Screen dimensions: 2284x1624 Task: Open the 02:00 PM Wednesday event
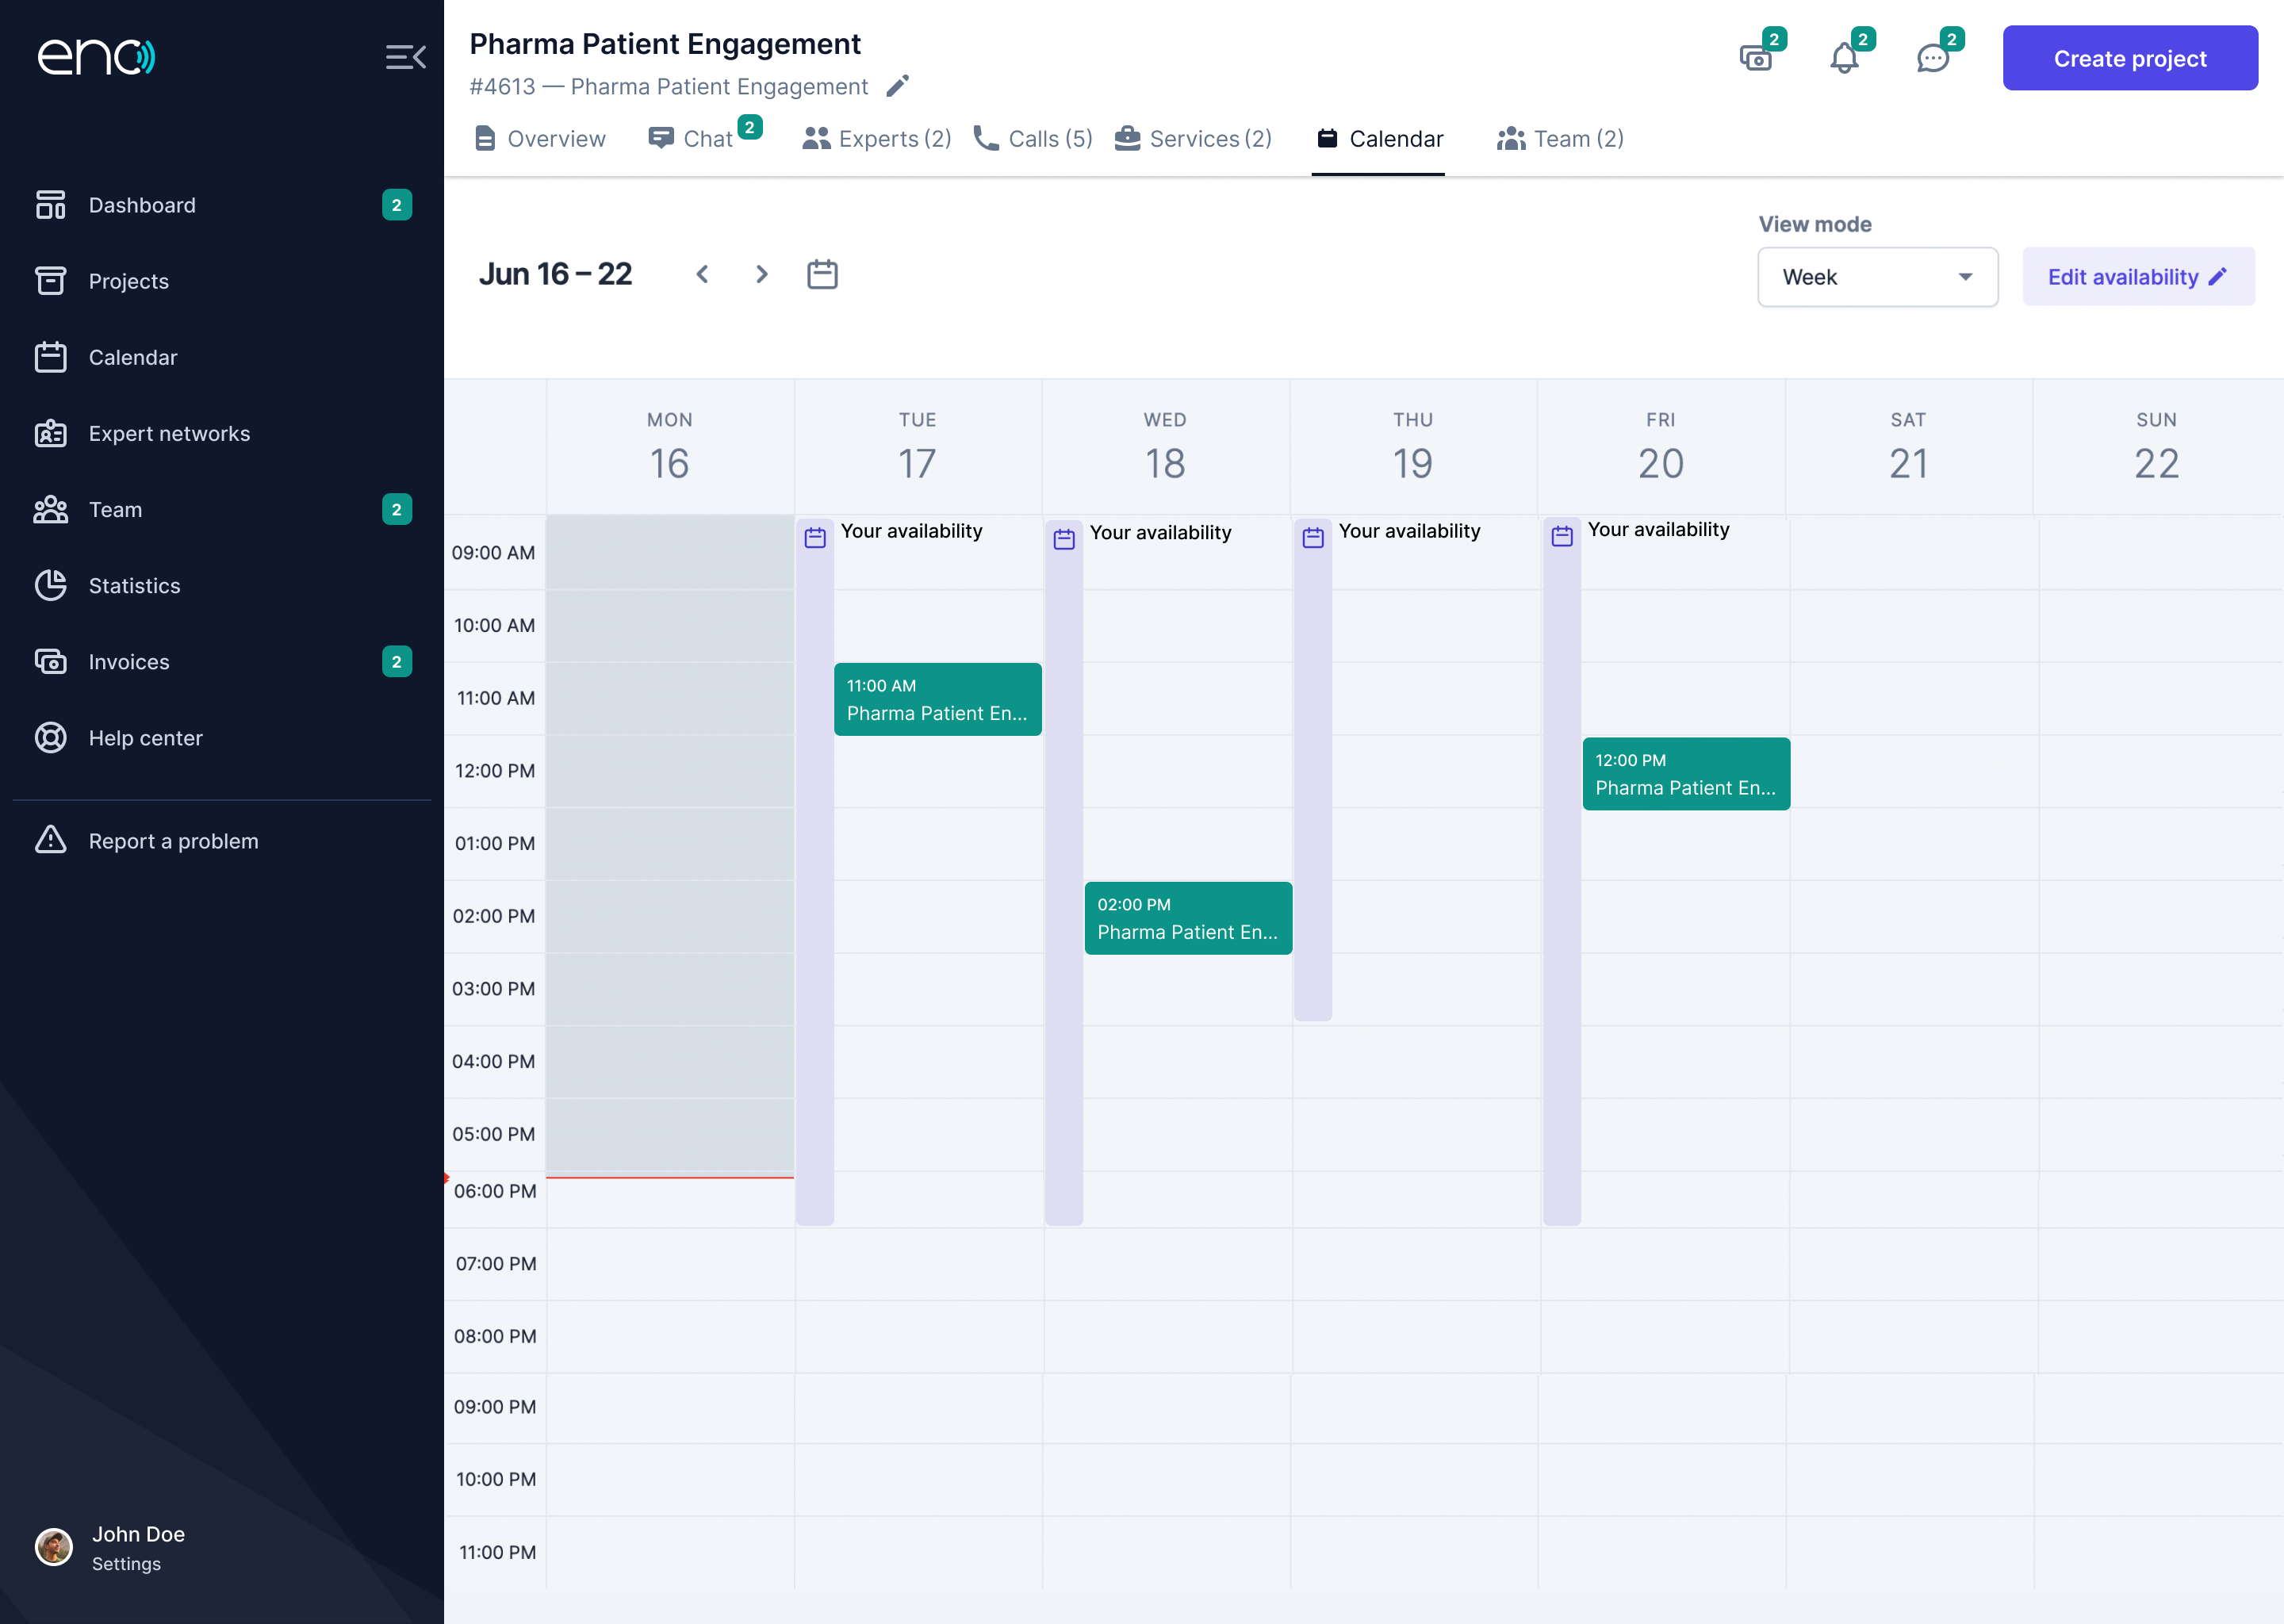point(1187,918)
